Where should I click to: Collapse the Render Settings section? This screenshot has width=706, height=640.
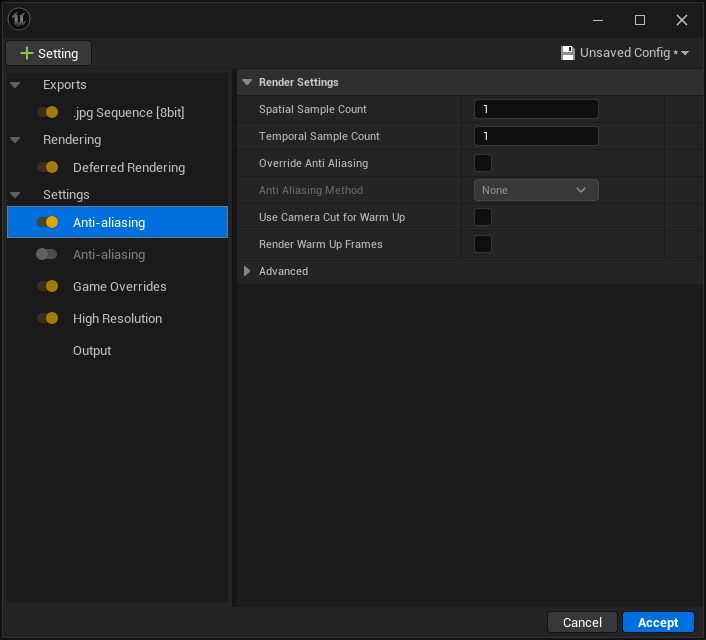click(247, 82)
